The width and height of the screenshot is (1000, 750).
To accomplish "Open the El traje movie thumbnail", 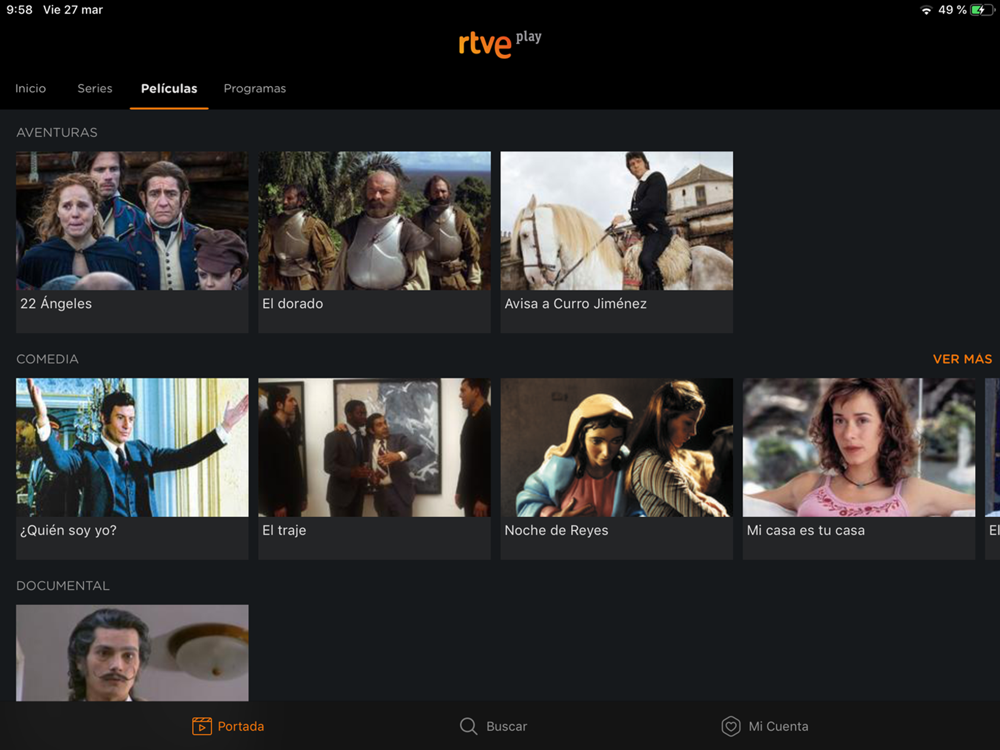I will [x=374, y=447].
